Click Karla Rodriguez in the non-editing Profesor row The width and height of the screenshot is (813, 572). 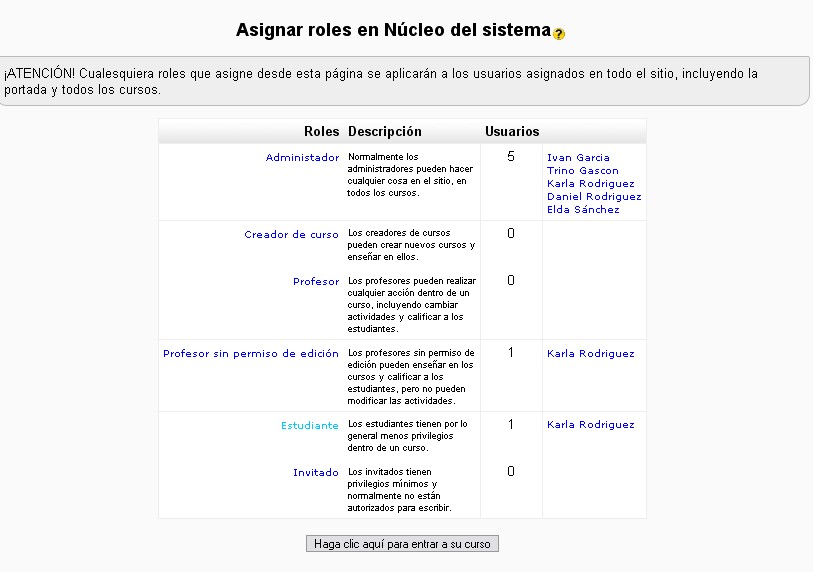pos(590,354)
